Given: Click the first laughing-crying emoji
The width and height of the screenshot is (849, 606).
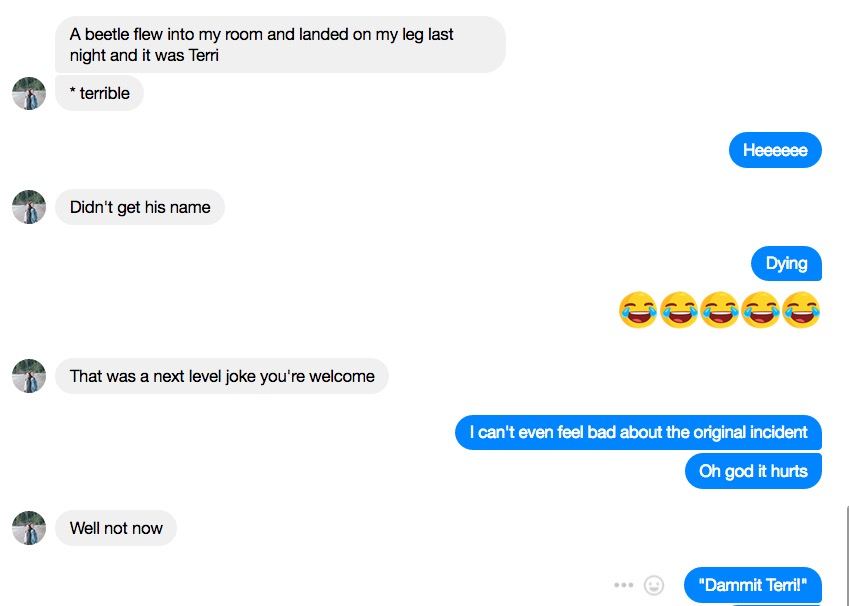Looking at the screenshot, I should [638, 310].
